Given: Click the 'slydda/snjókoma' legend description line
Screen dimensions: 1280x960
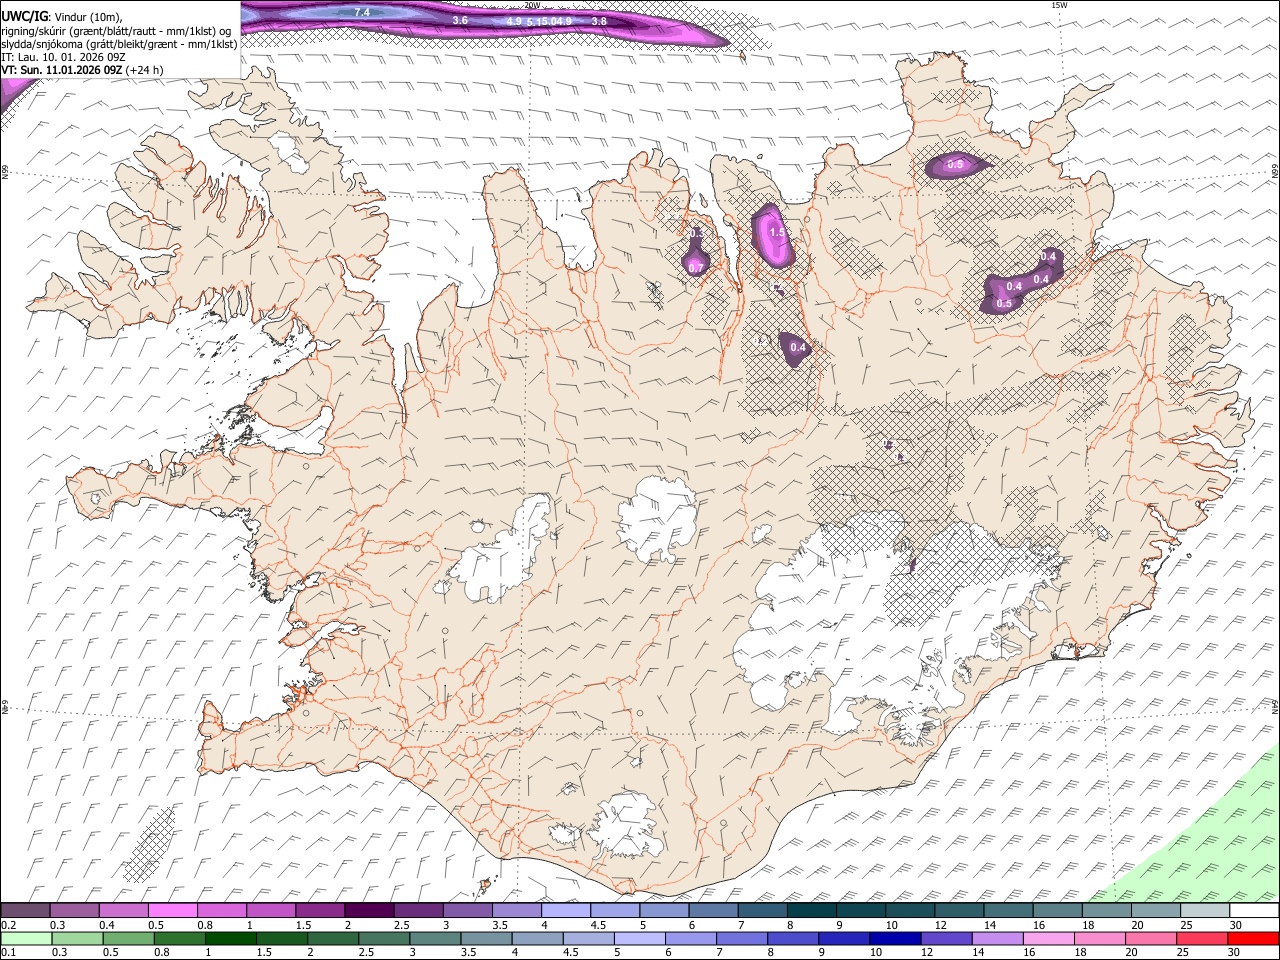Looking at the screenshot, I should pyautogui.click(x=119, y=44).
